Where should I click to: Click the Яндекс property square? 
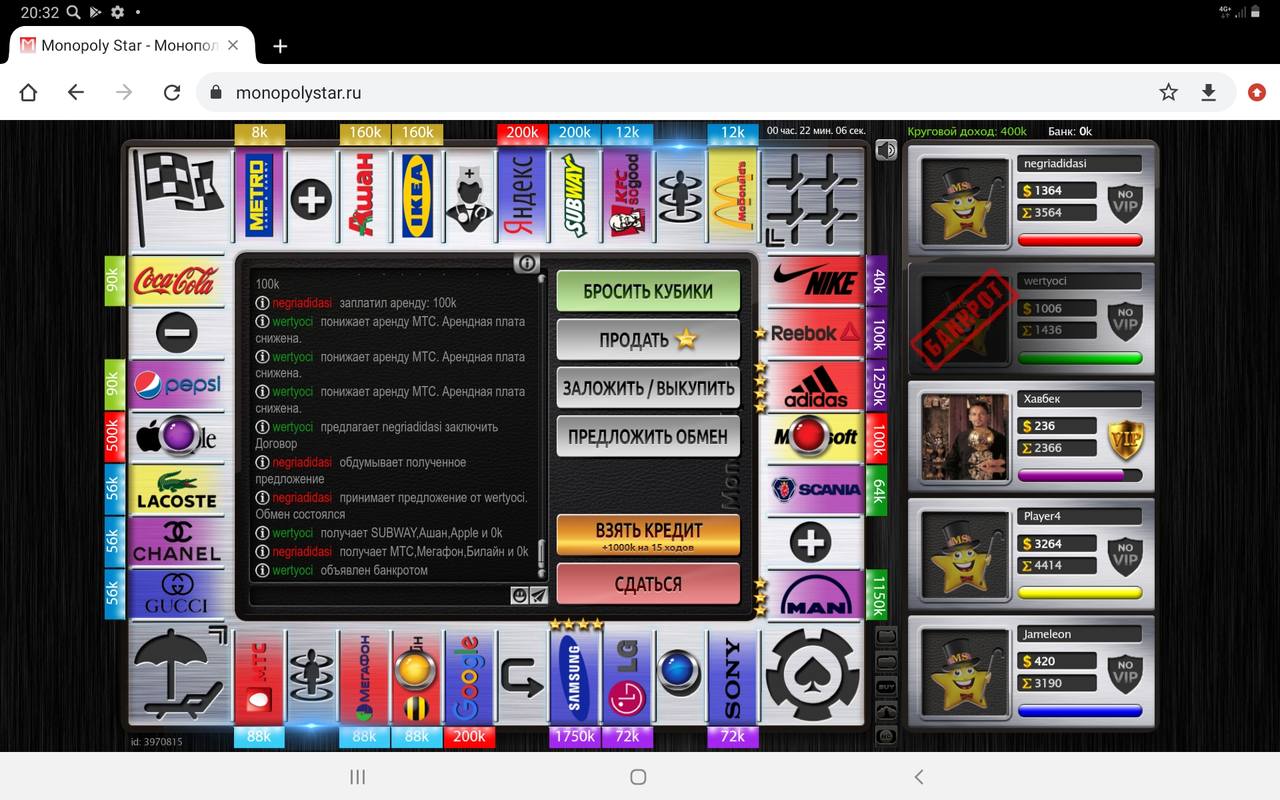[x=522, y=196]
